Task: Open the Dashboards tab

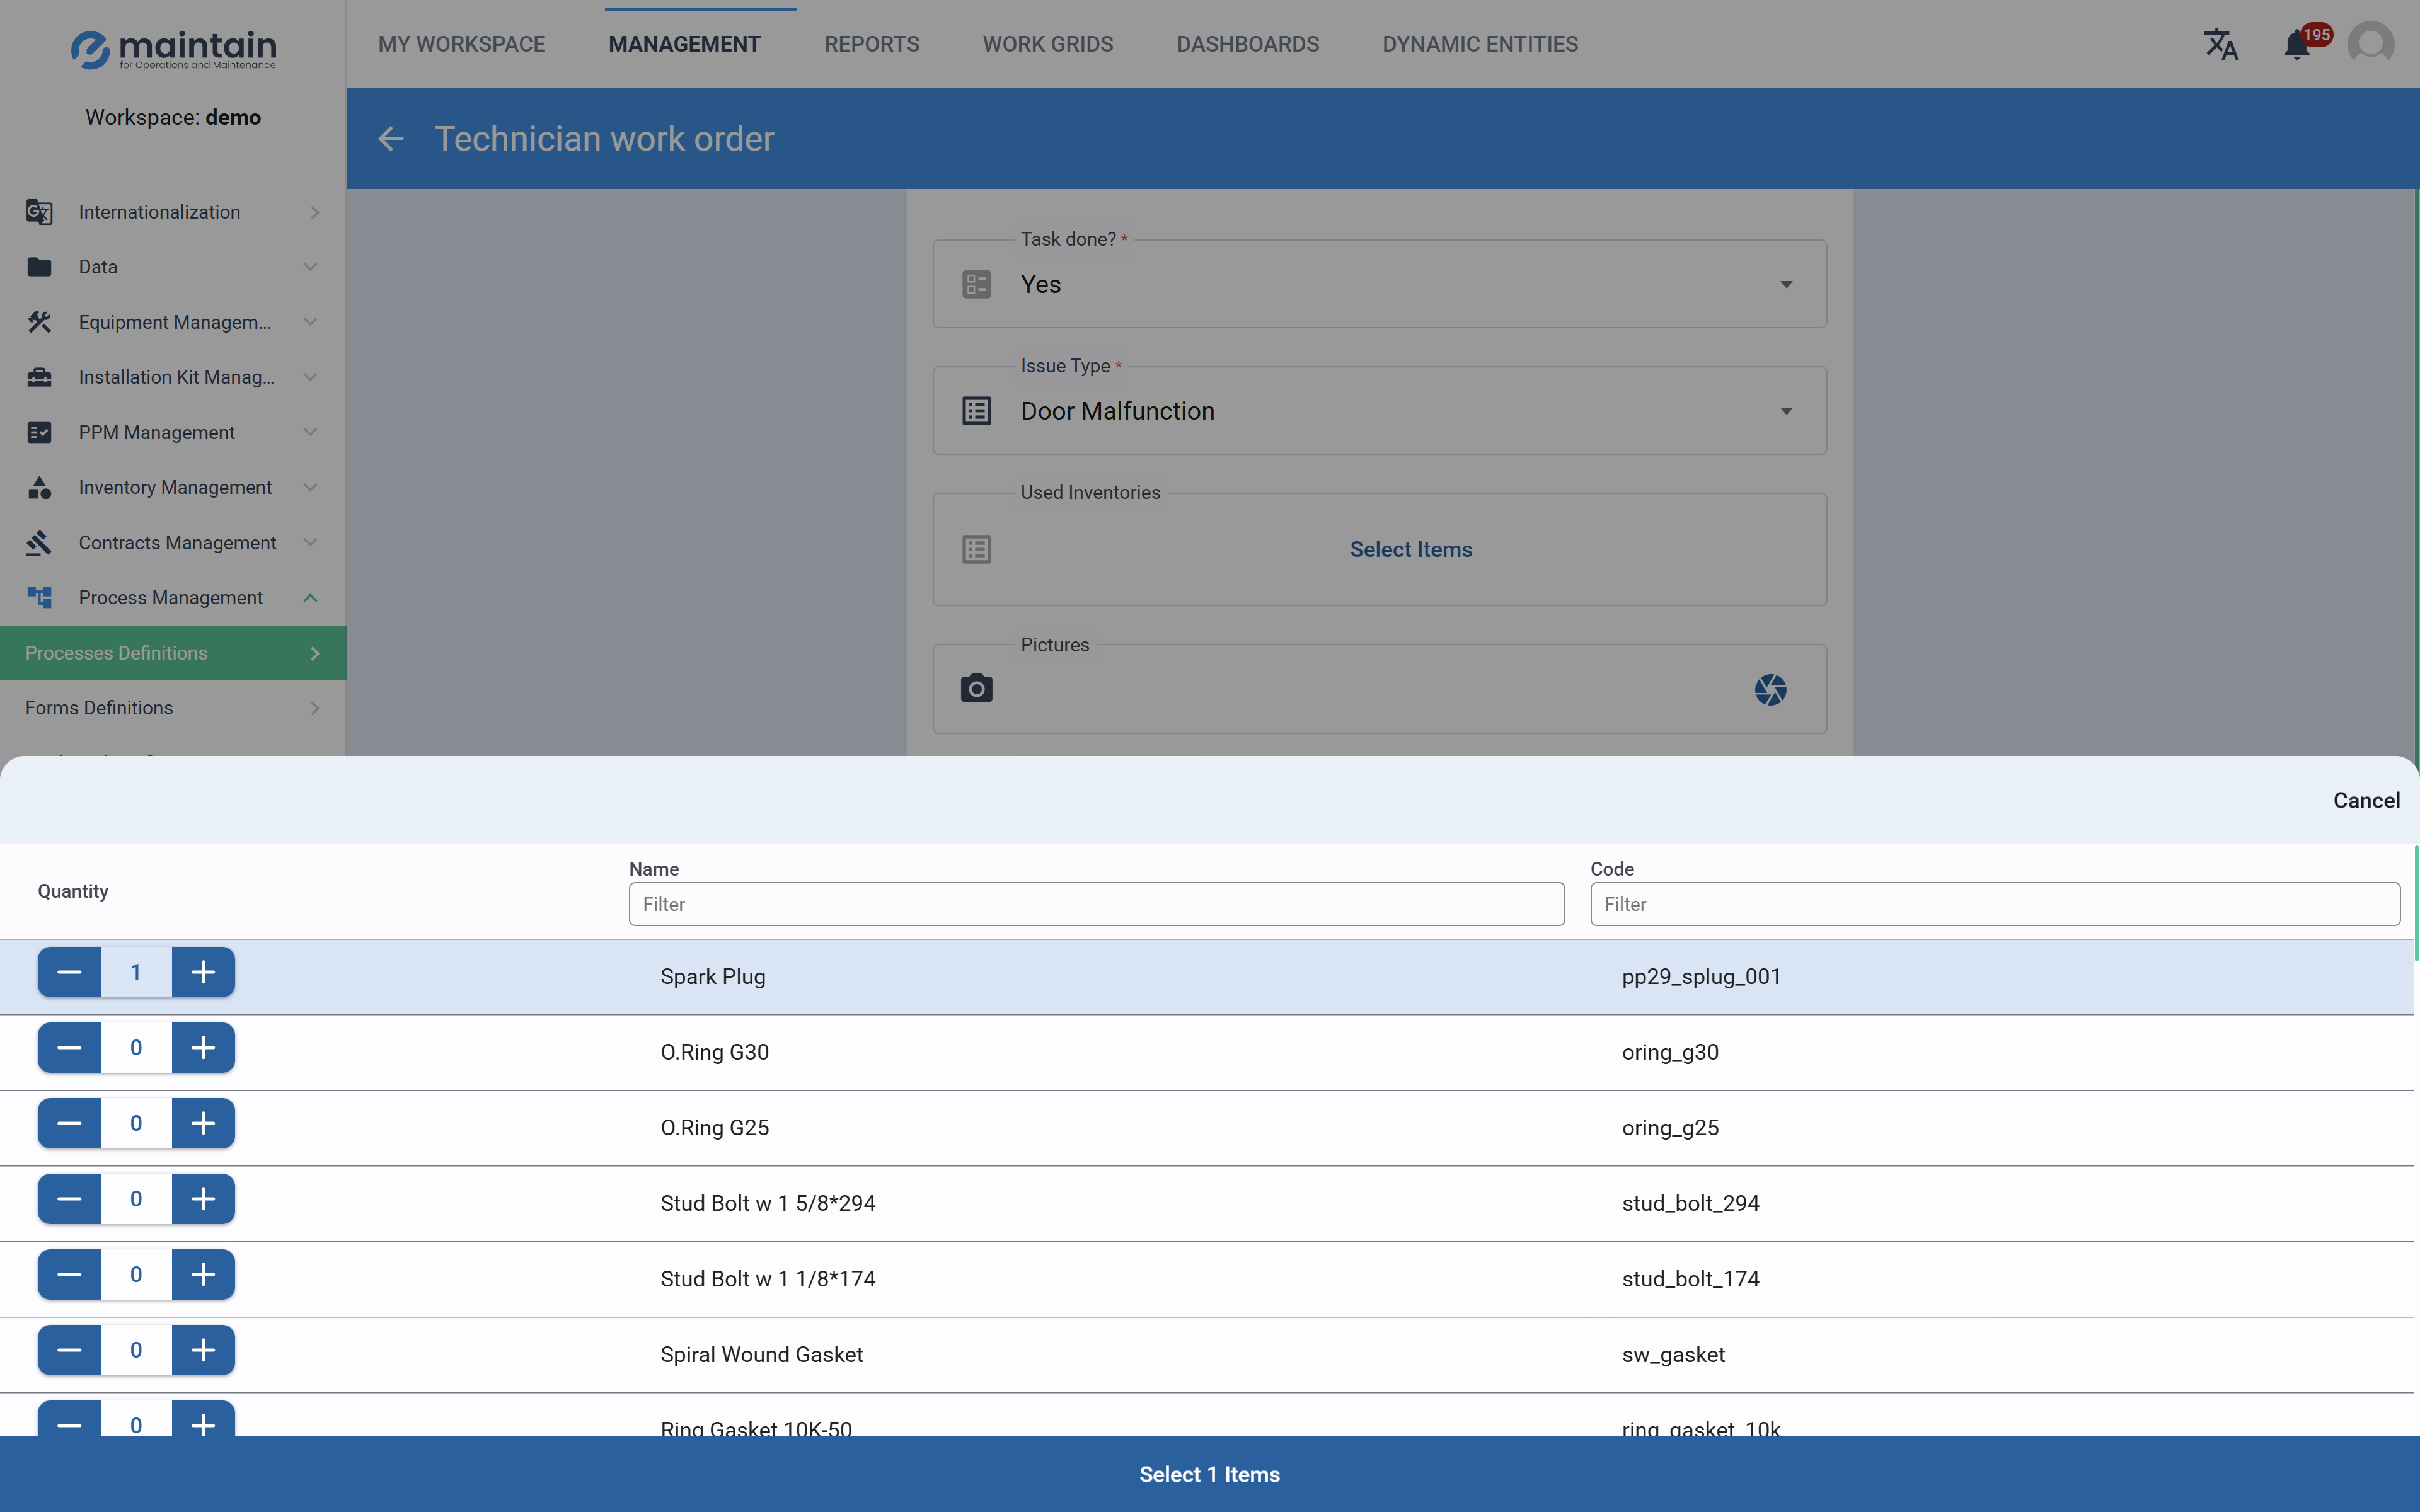Action: tap(1247, 44)
